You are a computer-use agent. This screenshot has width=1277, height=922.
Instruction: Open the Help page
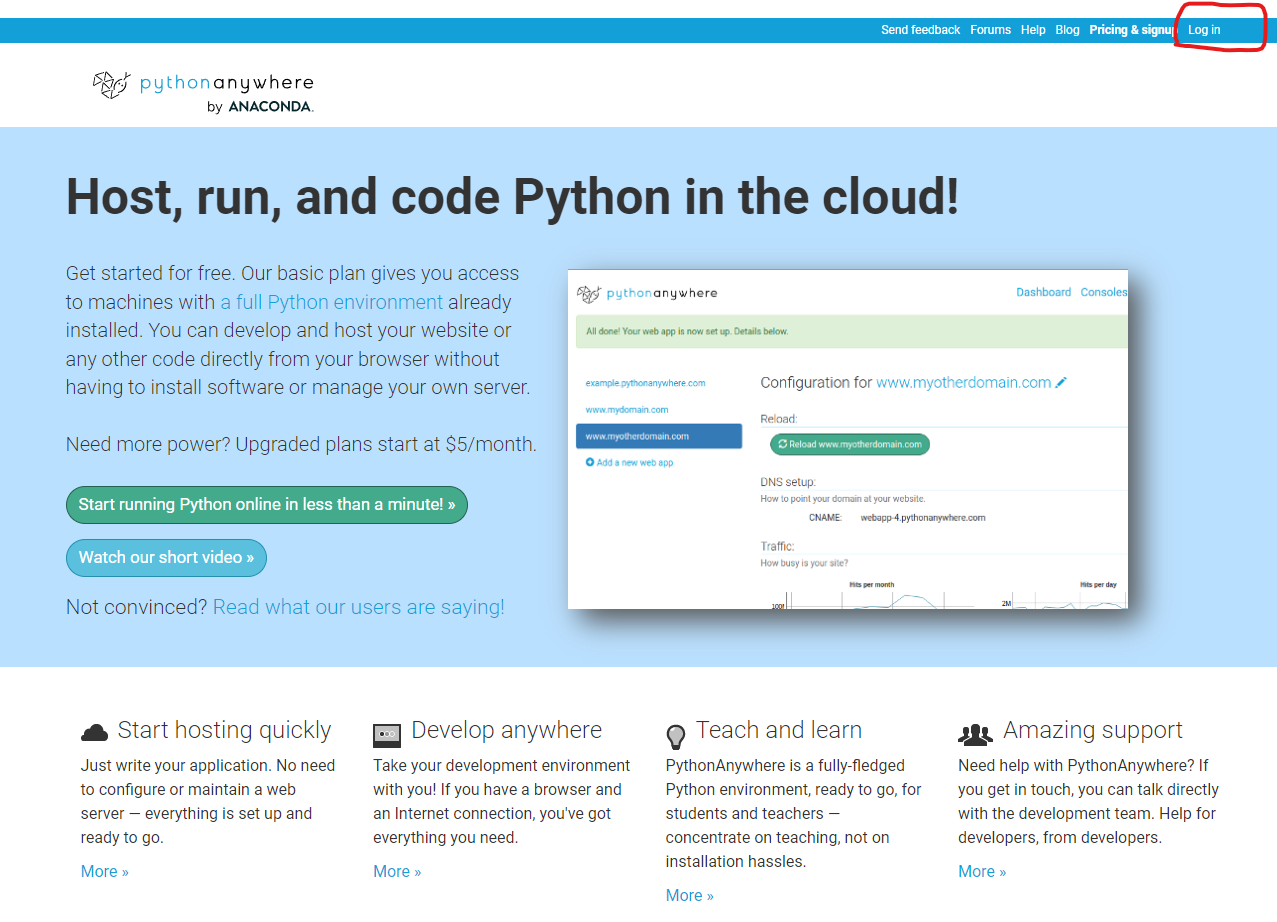pyautogui.click(x=1033, y=30)
